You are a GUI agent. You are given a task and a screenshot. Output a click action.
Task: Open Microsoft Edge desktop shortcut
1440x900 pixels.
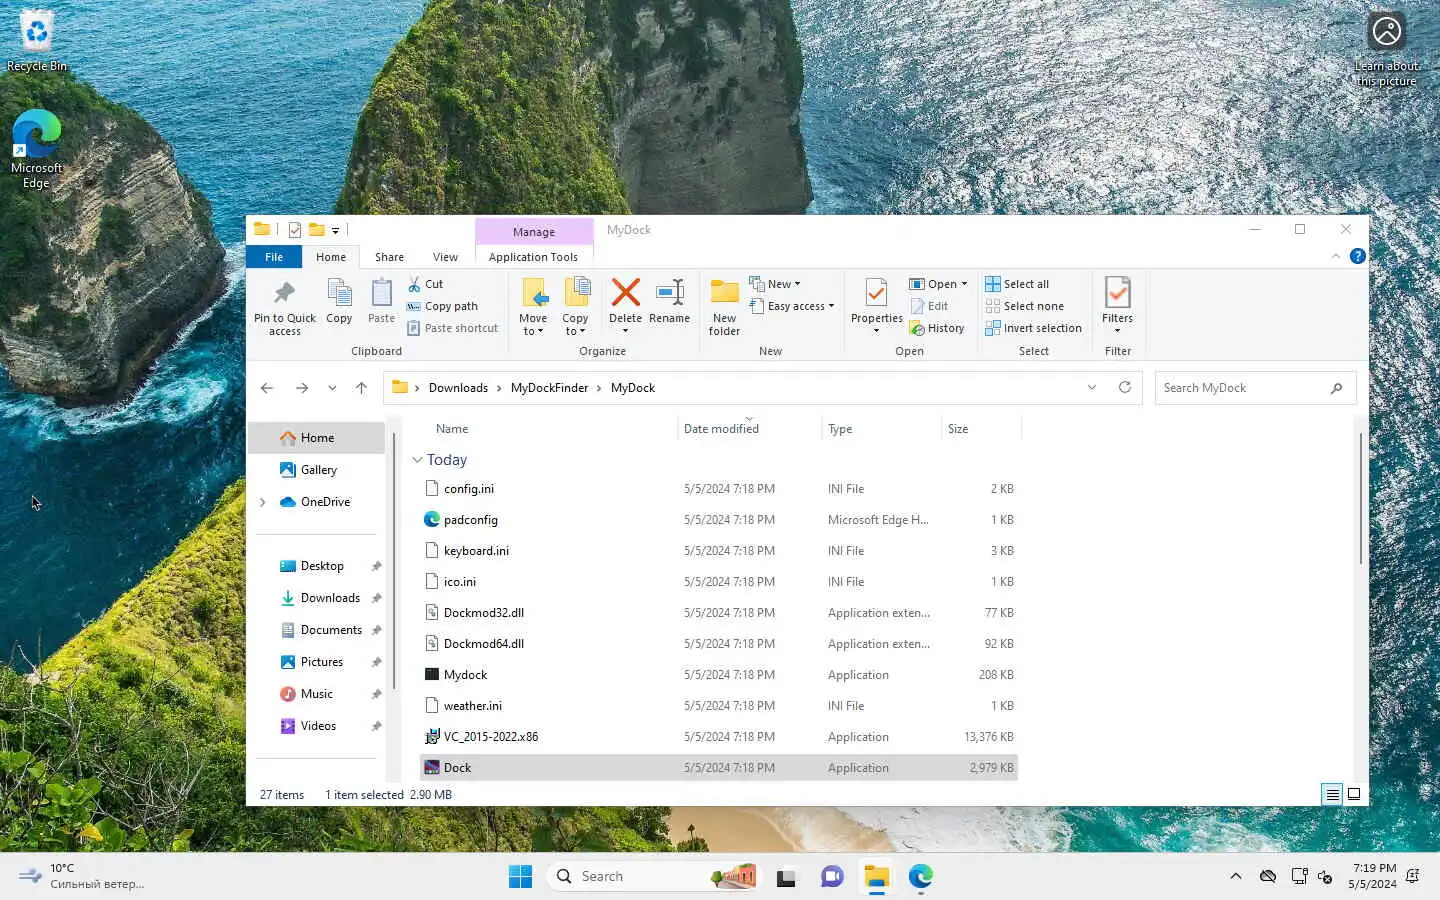(x=37, y=148)
